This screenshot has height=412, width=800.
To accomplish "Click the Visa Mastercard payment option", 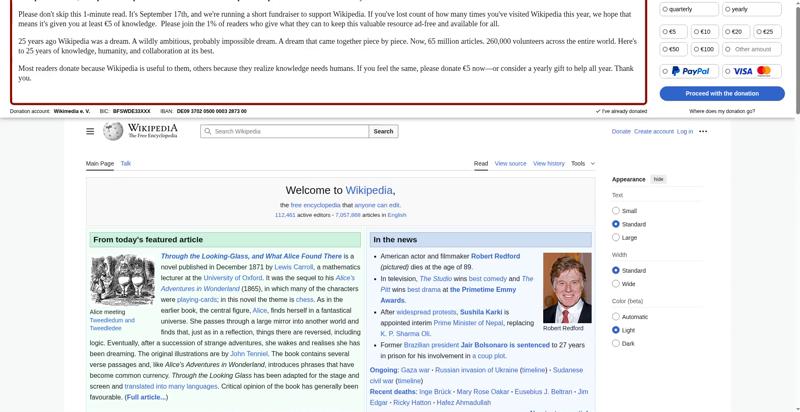I will click(752, 71).
